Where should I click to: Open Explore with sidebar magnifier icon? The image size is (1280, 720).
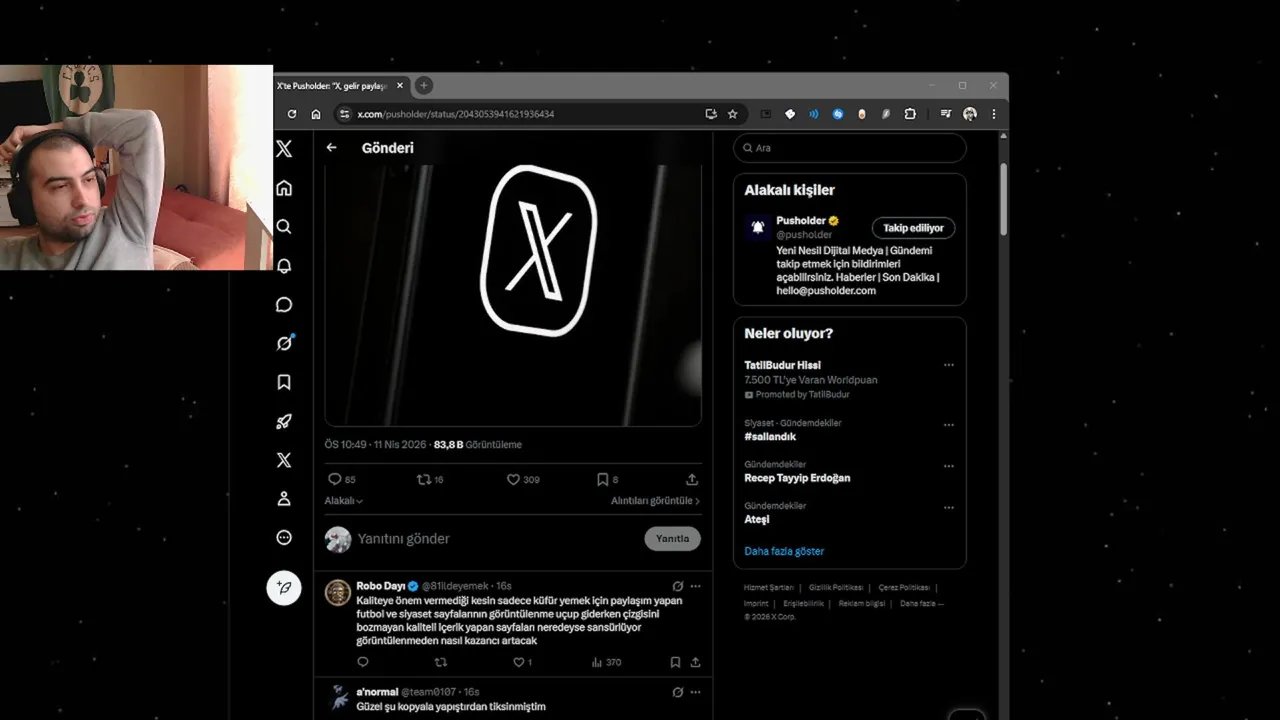coord(284,227)
